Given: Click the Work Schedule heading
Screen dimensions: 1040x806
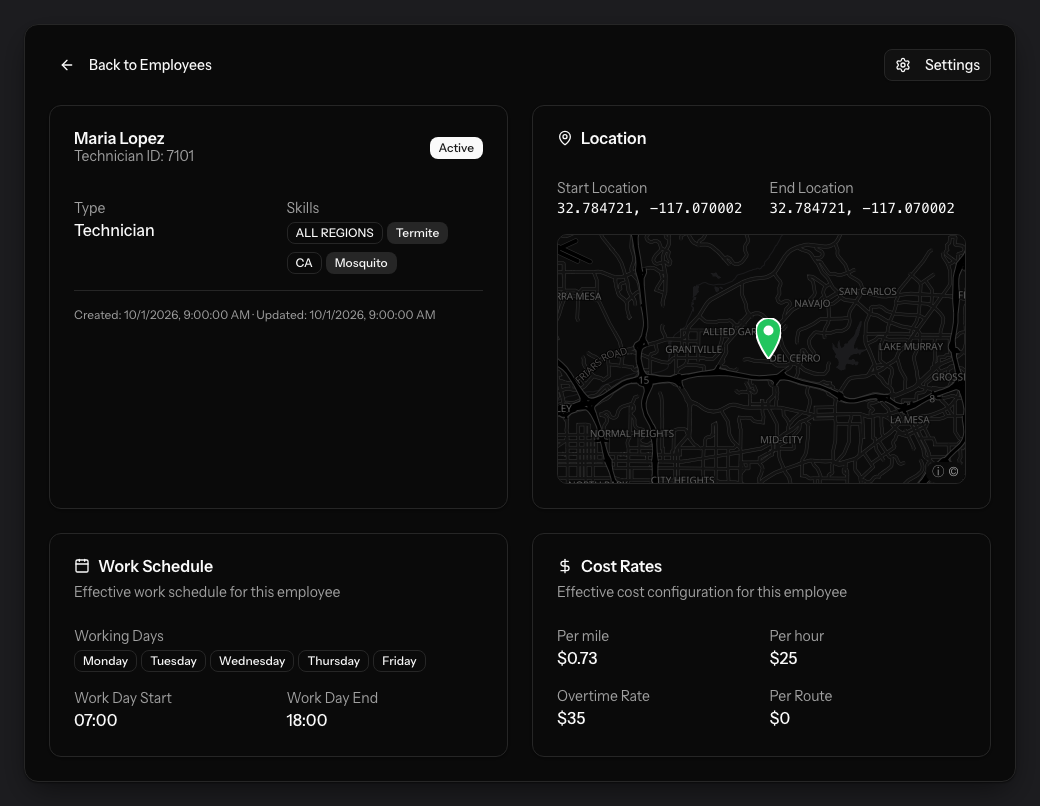Looking at the screenshot, I should [156, 566].
